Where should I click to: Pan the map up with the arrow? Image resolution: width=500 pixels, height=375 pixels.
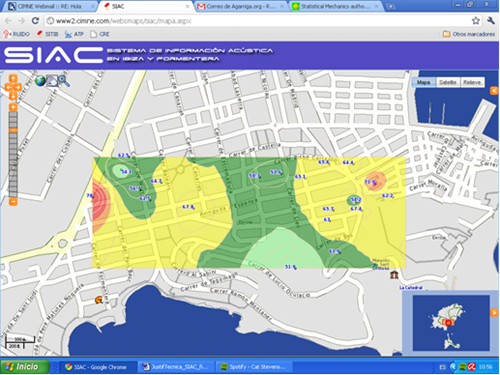tap(13, 79)
